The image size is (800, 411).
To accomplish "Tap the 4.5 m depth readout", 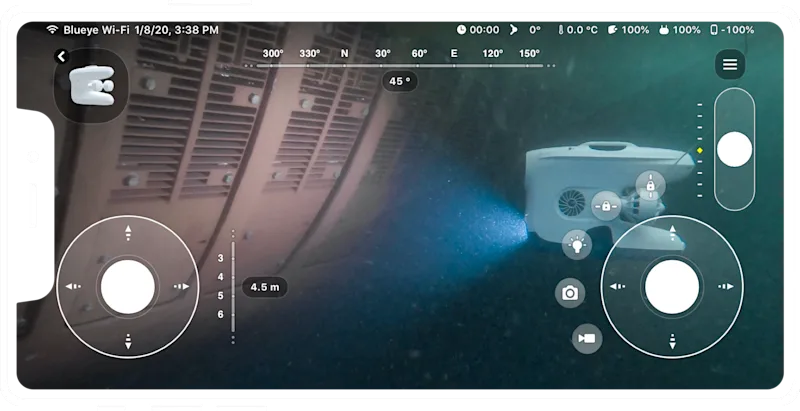I will click(265, 287).
